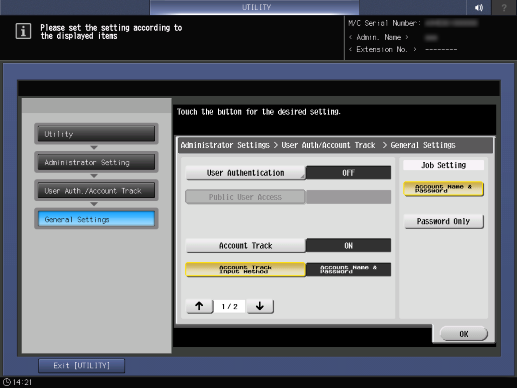This screenshot has width=517, height=388.
Task: Select the Password Only option
Action: (443, 221)
